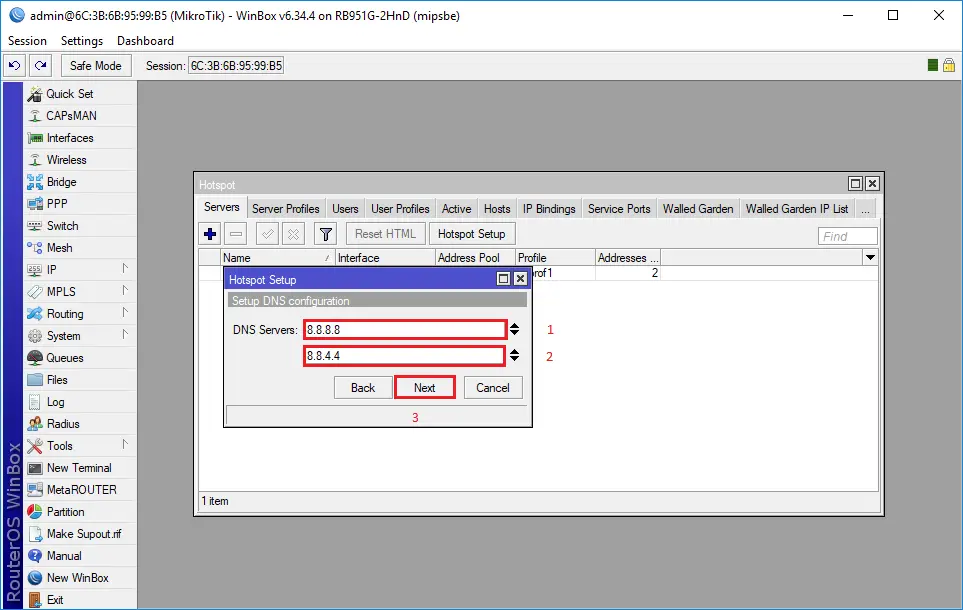
Task: Click Make Supout.rif entry
Action: pos(80,534)
